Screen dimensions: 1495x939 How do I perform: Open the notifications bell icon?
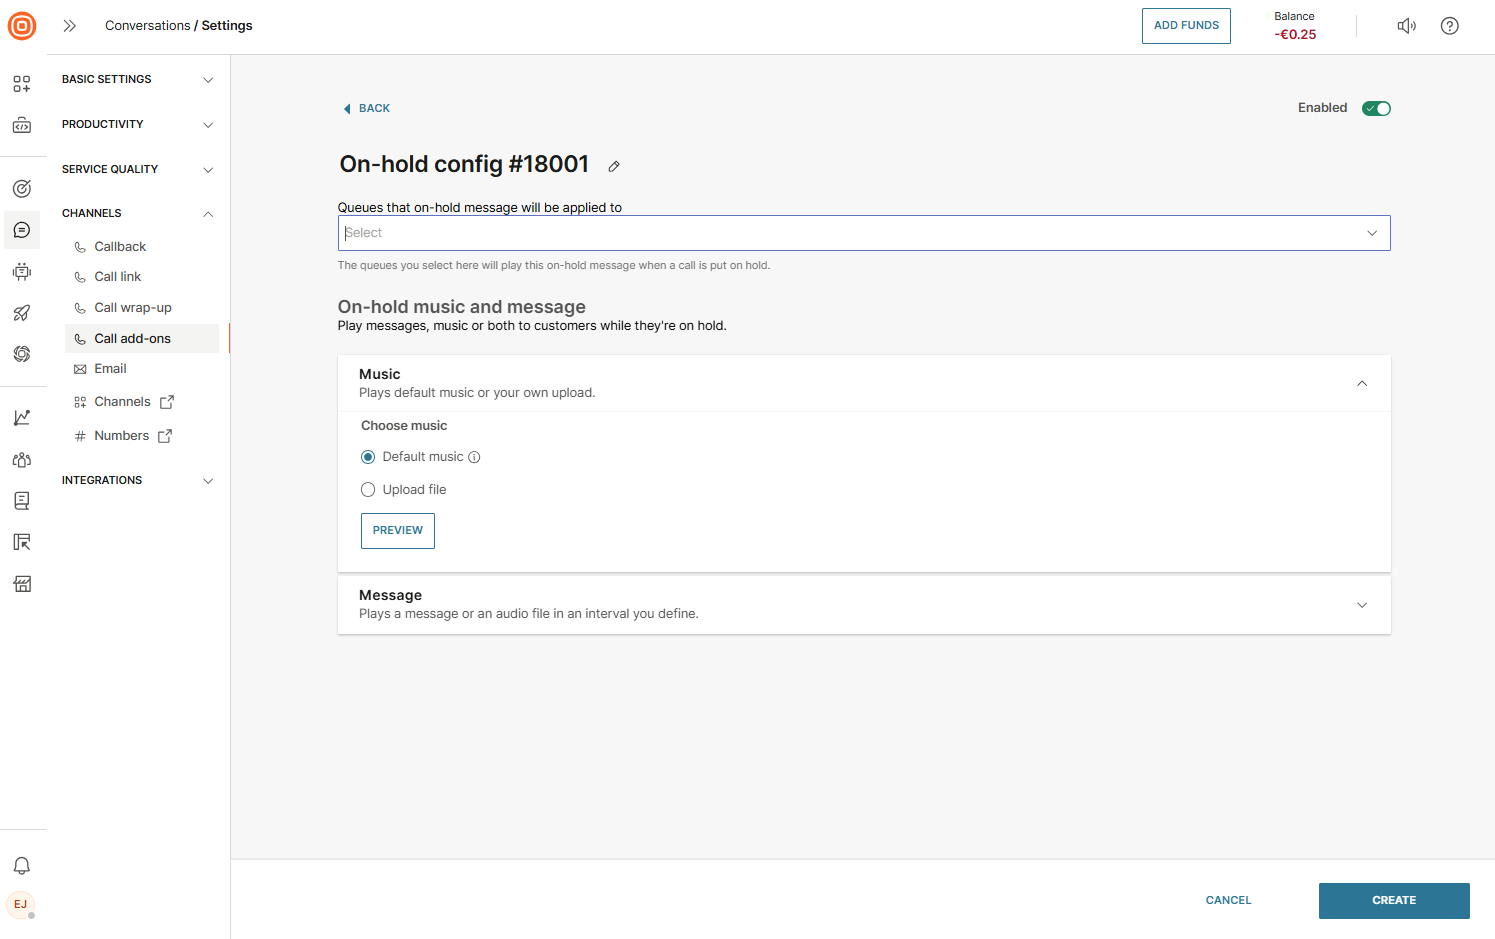pyautogui.click(x=22, y=866)
